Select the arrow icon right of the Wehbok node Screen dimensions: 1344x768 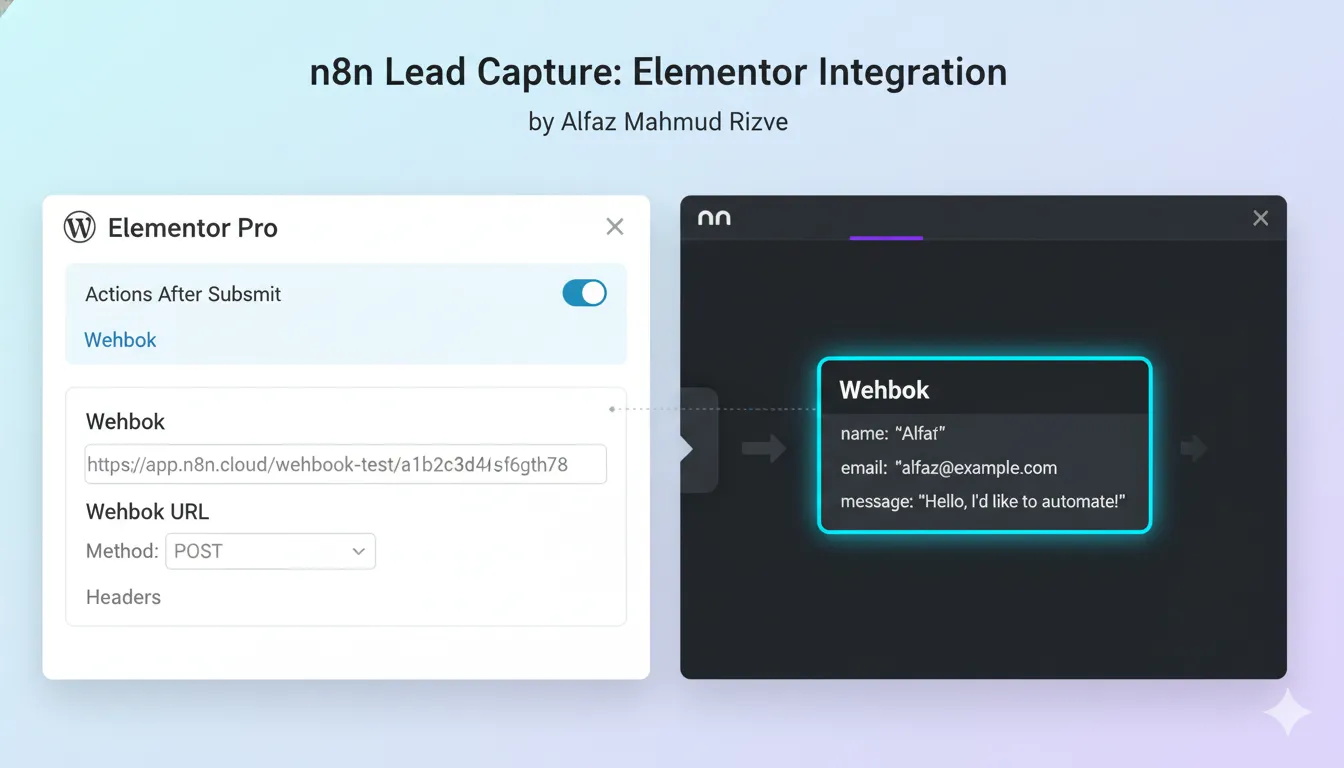(1194, 448)
